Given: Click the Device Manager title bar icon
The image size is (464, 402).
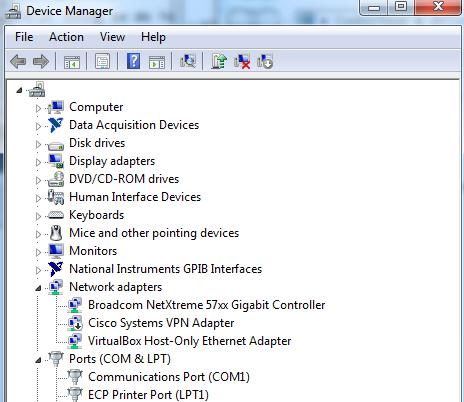Looking at the screenshot, I should tap(13, 12).
